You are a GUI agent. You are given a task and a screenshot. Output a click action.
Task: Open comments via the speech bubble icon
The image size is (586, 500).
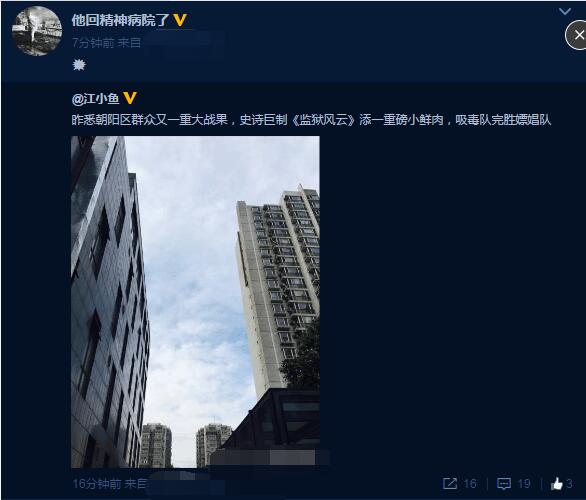(504, 484)
